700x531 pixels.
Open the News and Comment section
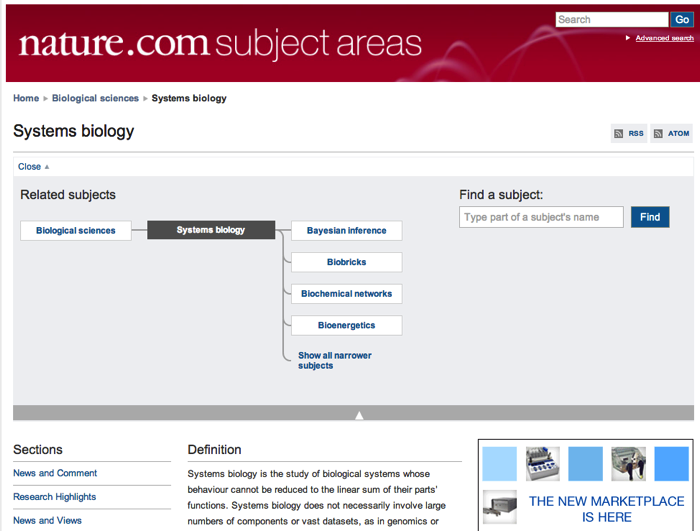point(55,473)
